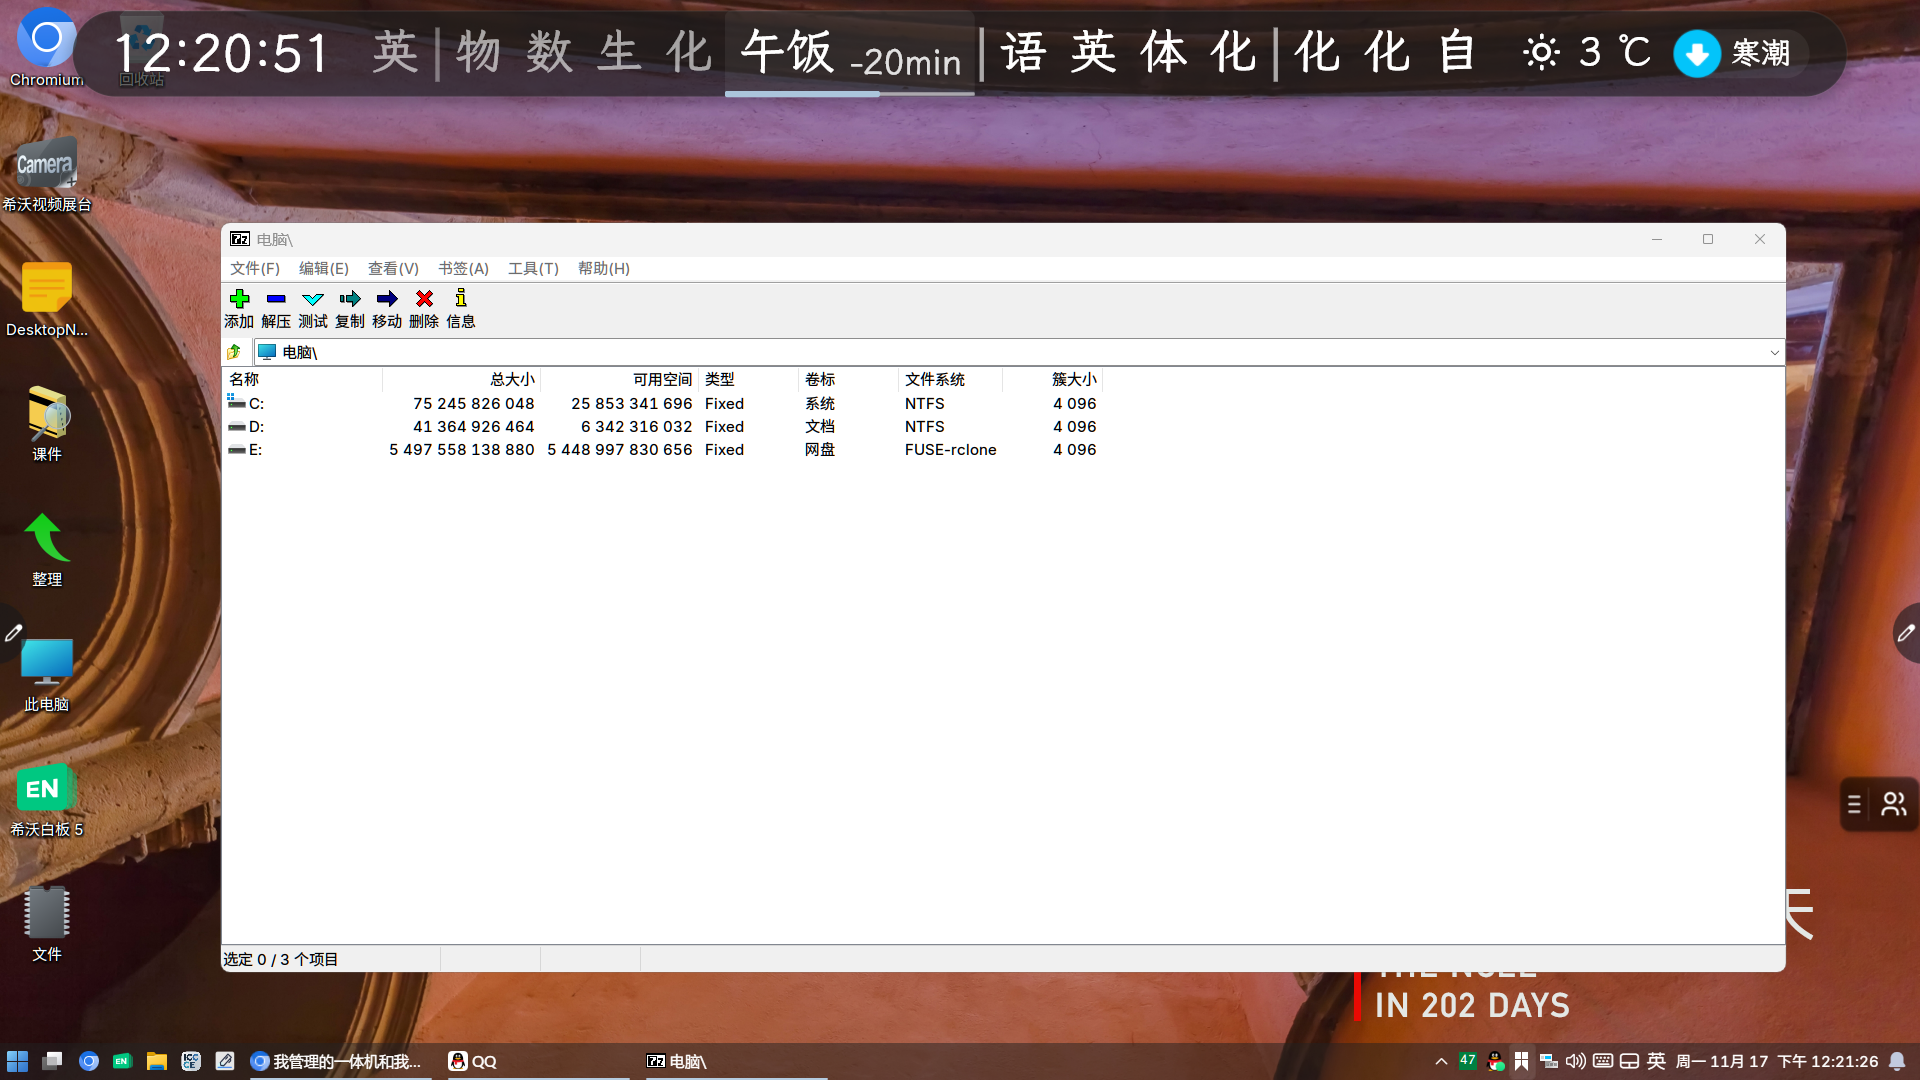Open the 文件(F) menu

point(254,268)
